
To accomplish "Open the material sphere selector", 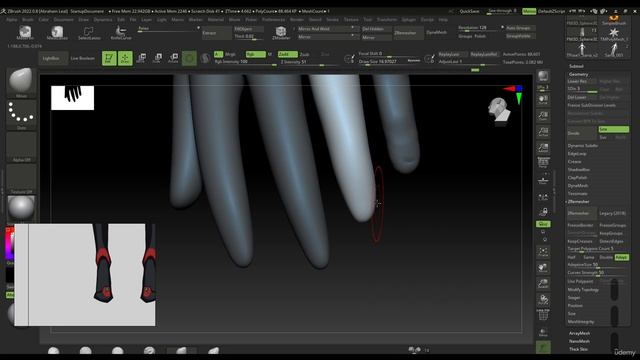I will 21,208.
